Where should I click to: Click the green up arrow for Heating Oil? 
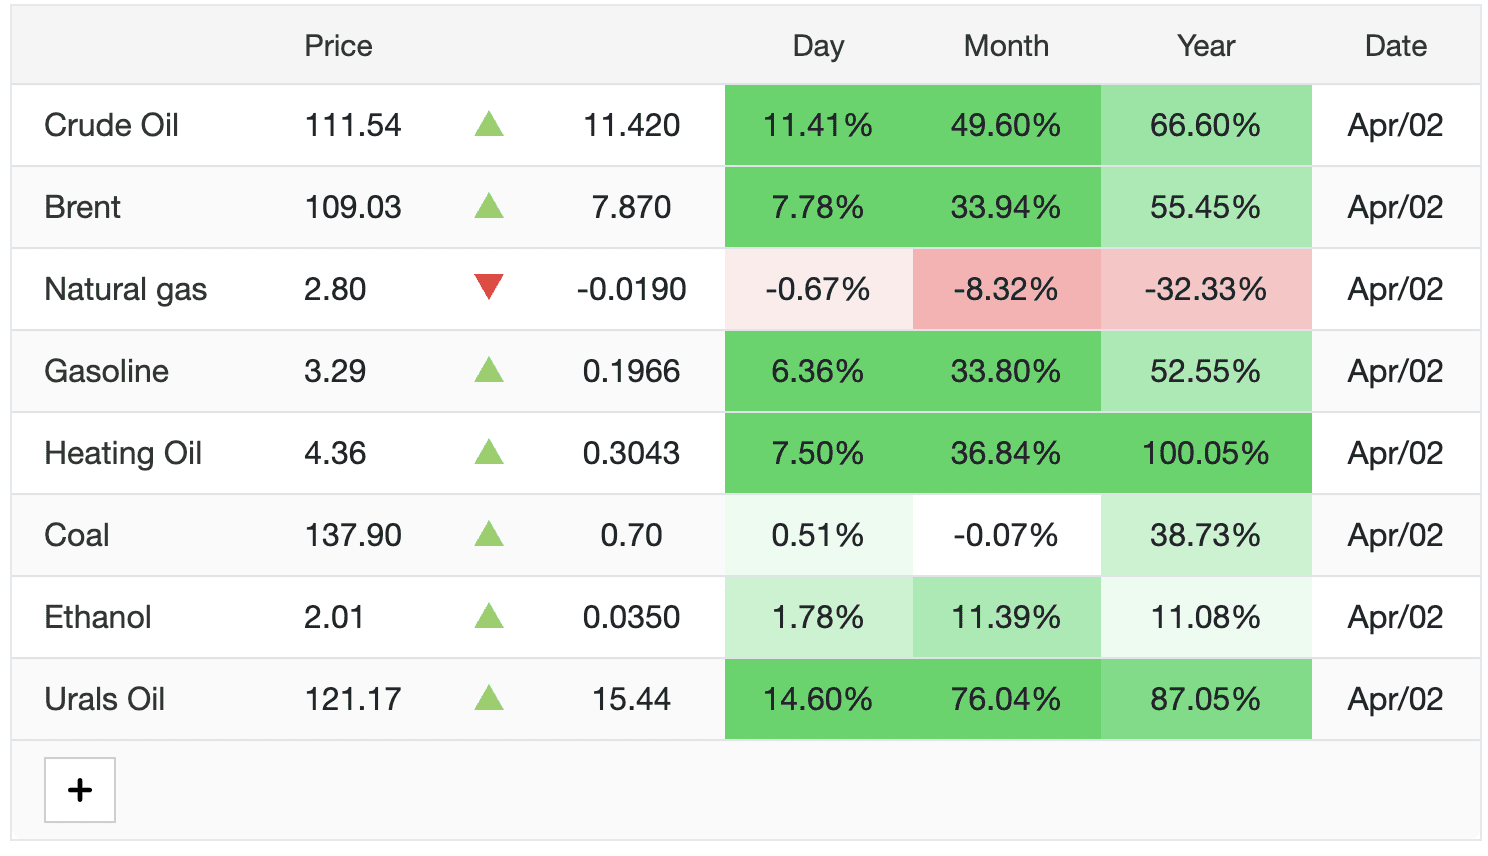488,453
